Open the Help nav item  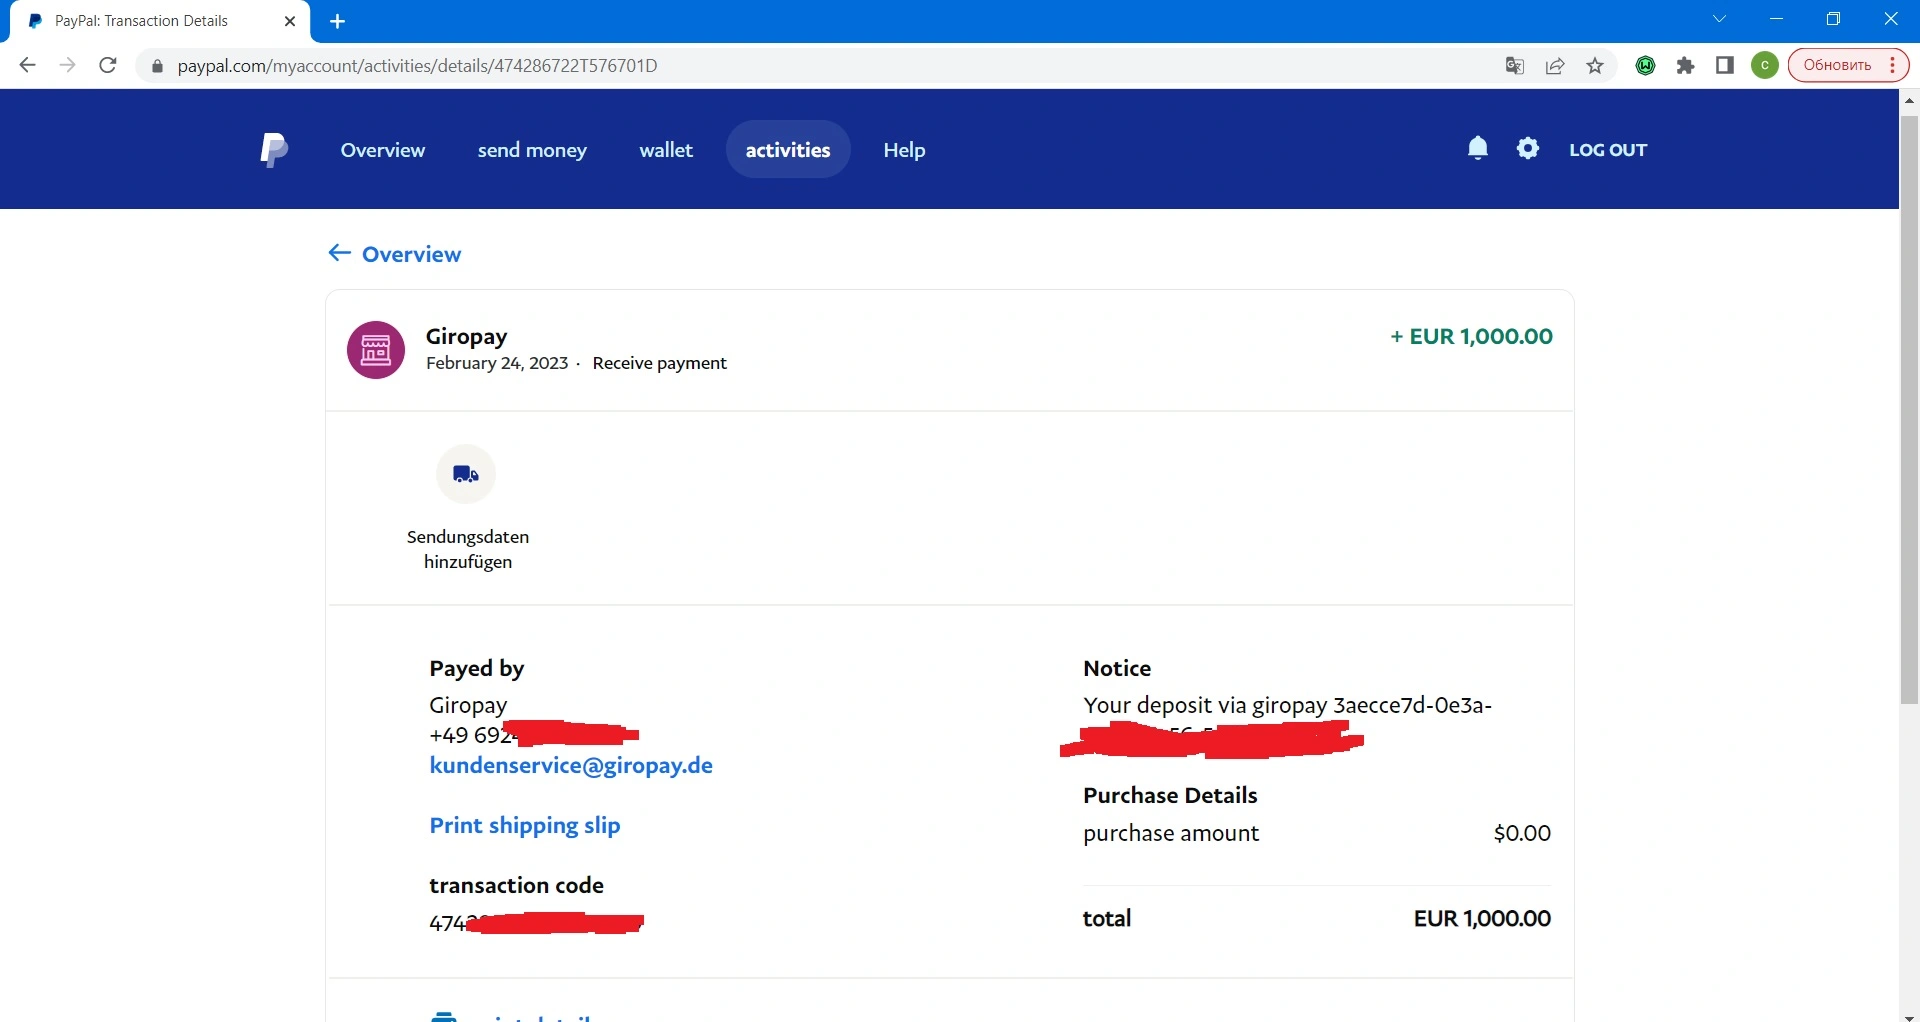click(x=904, y=150)
